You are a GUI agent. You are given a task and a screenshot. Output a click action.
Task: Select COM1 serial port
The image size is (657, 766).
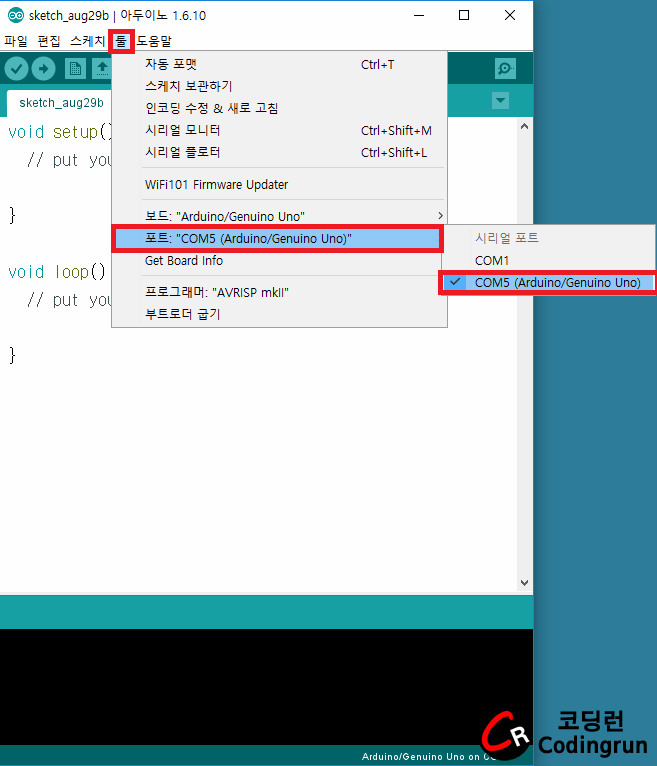tap(549, 260)
